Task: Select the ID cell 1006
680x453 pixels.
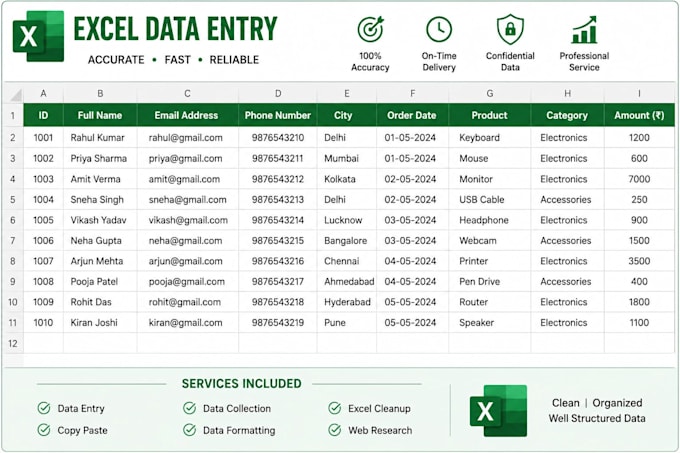Action: (x=43, y=241)
